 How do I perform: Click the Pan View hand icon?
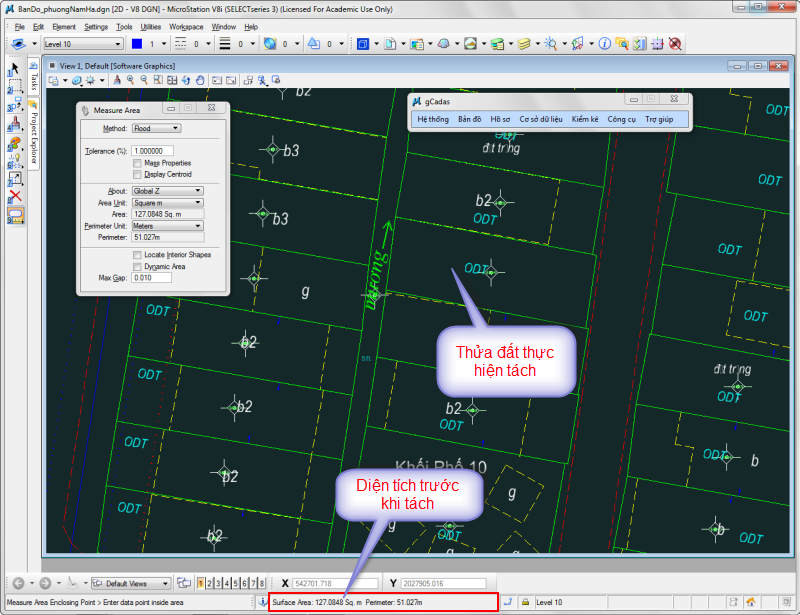[200, 80]
